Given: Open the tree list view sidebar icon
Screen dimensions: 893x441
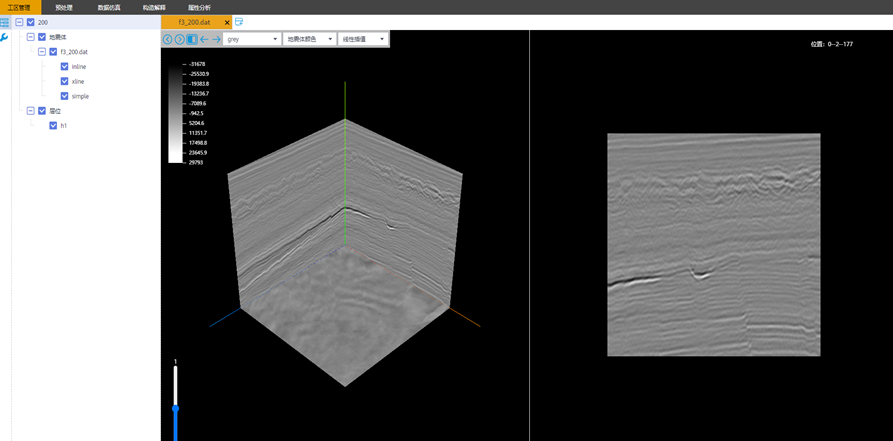Looking at the screenshot, I should point(5,22).
